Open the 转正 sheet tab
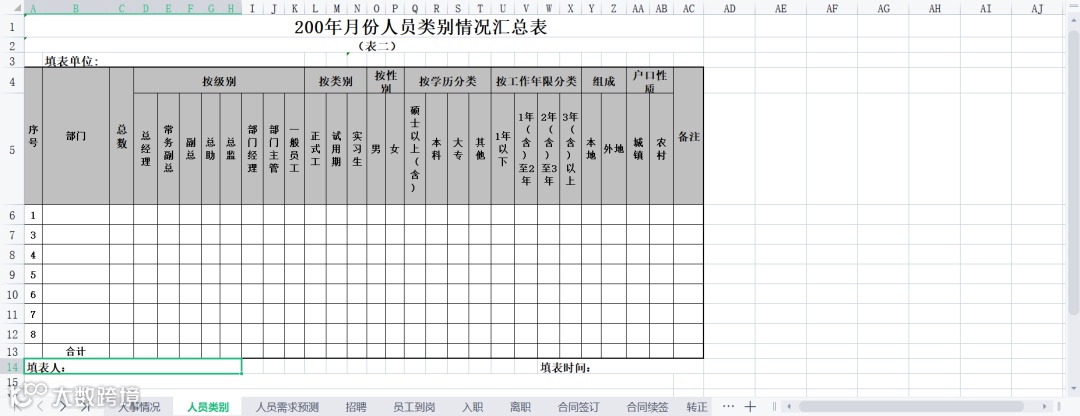This screenshot has height=416, width=1080. (697, 407)
